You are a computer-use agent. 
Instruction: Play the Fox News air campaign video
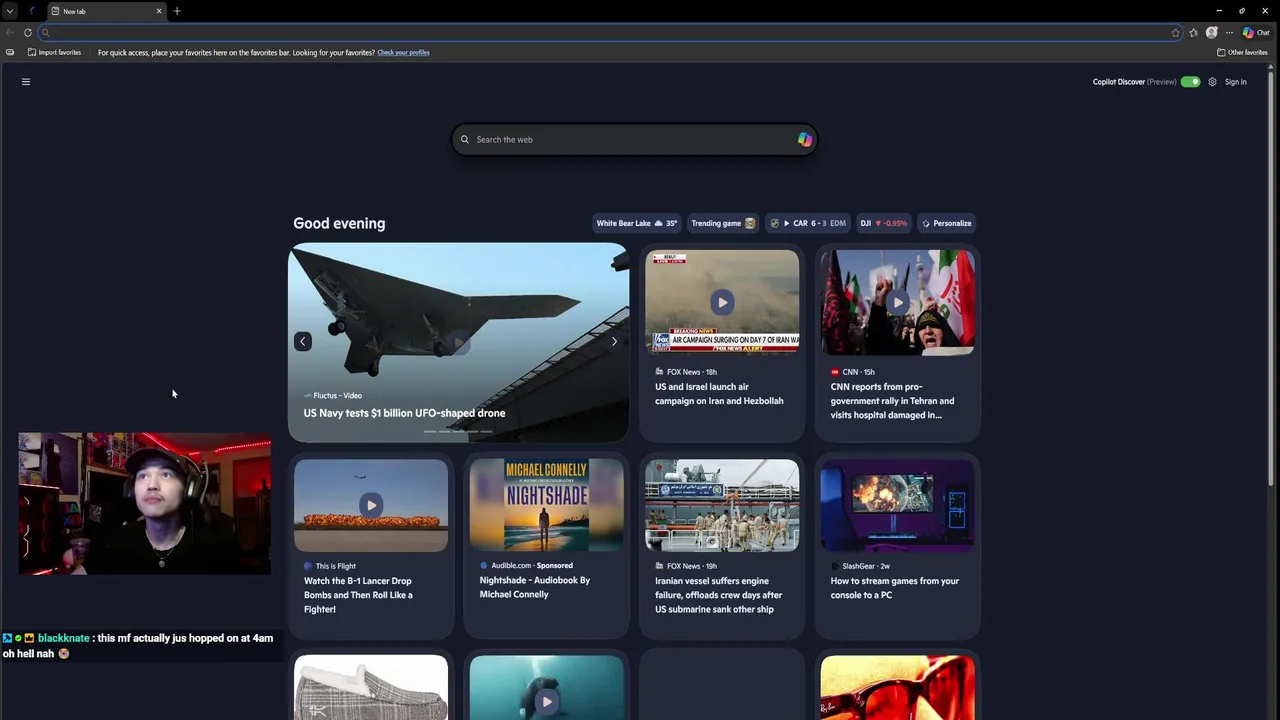pyautogui.click(x=722, y=302)
